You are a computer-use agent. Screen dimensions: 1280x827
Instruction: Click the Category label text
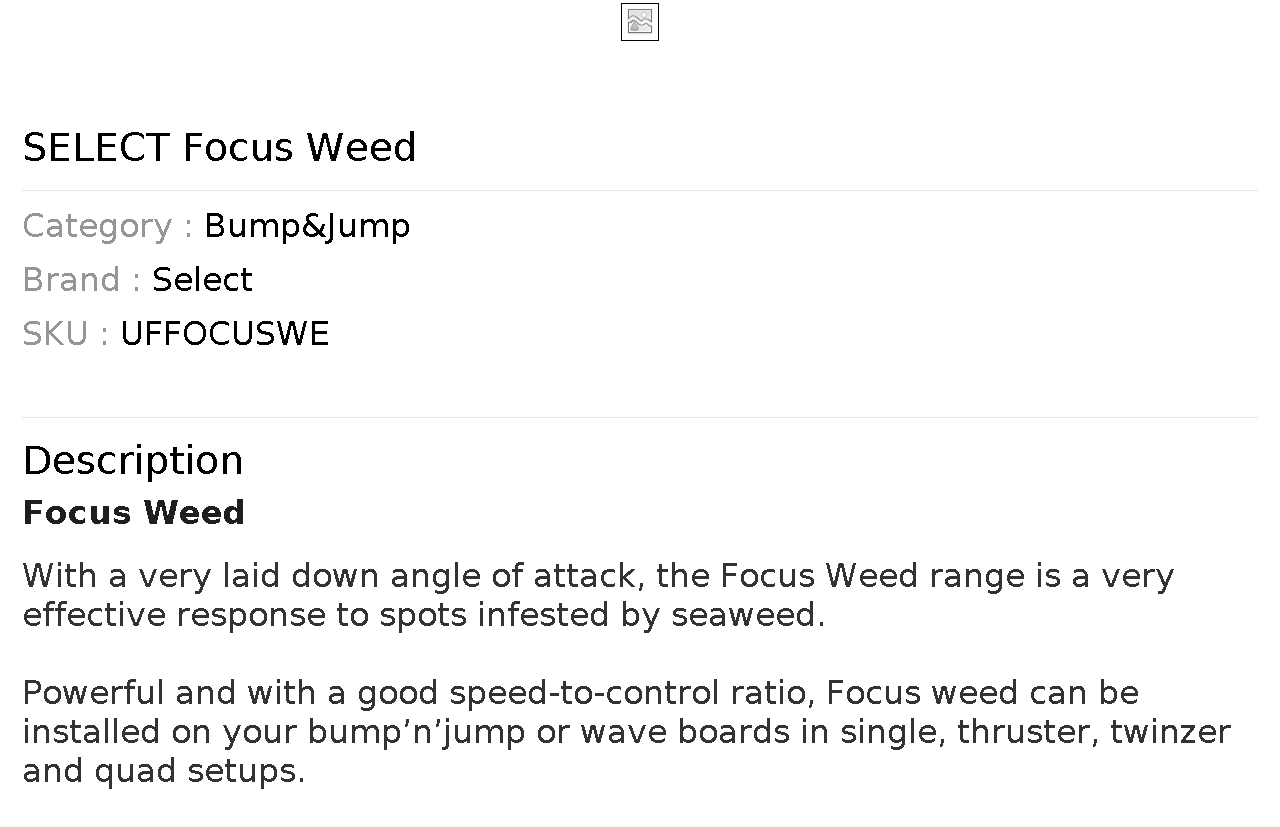click(97, 226)
